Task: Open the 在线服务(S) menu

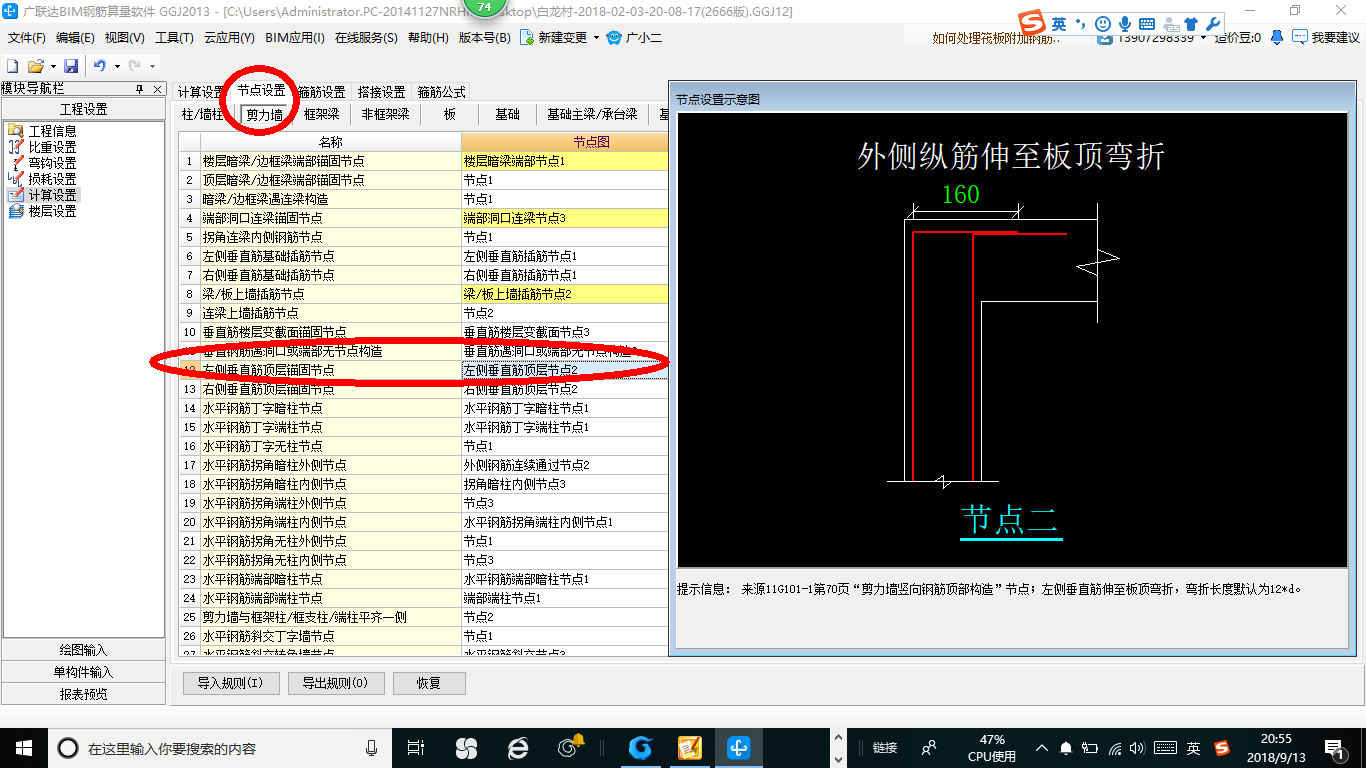Action: click(x=366, y=38)
